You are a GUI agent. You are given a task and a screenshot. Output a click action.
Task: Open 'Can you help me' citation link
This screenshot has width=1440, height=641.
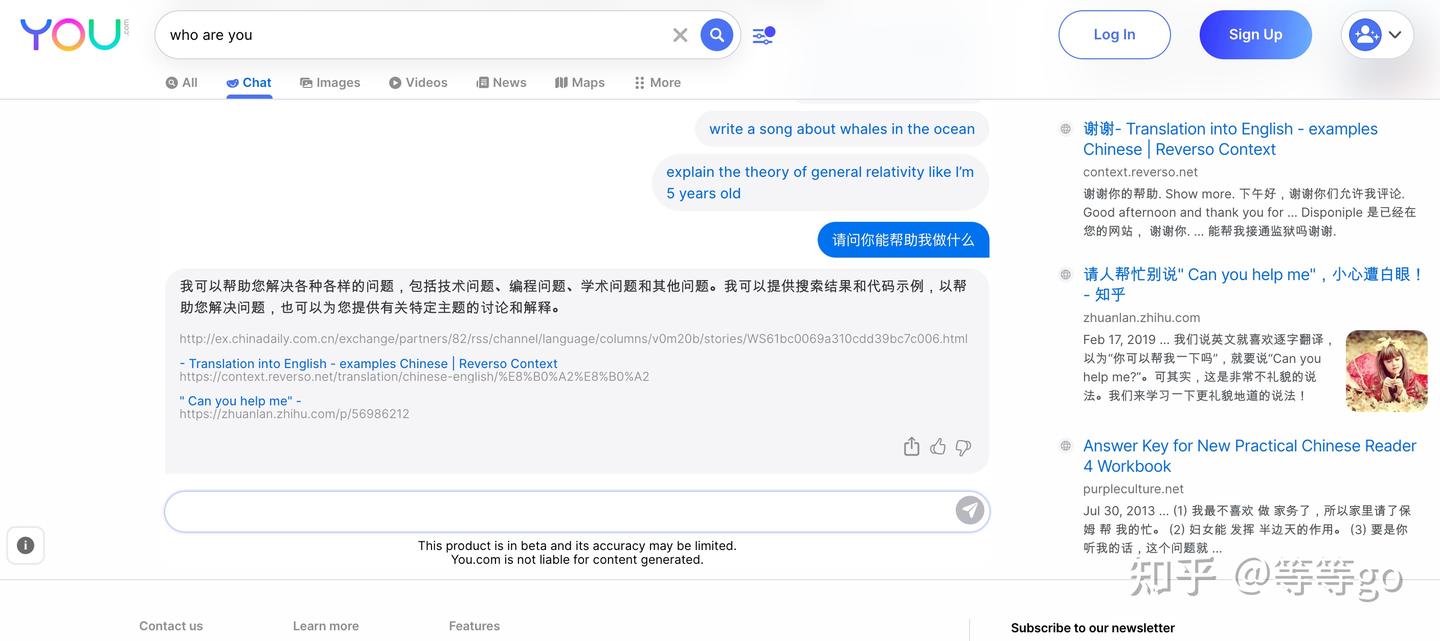point(240,401)
